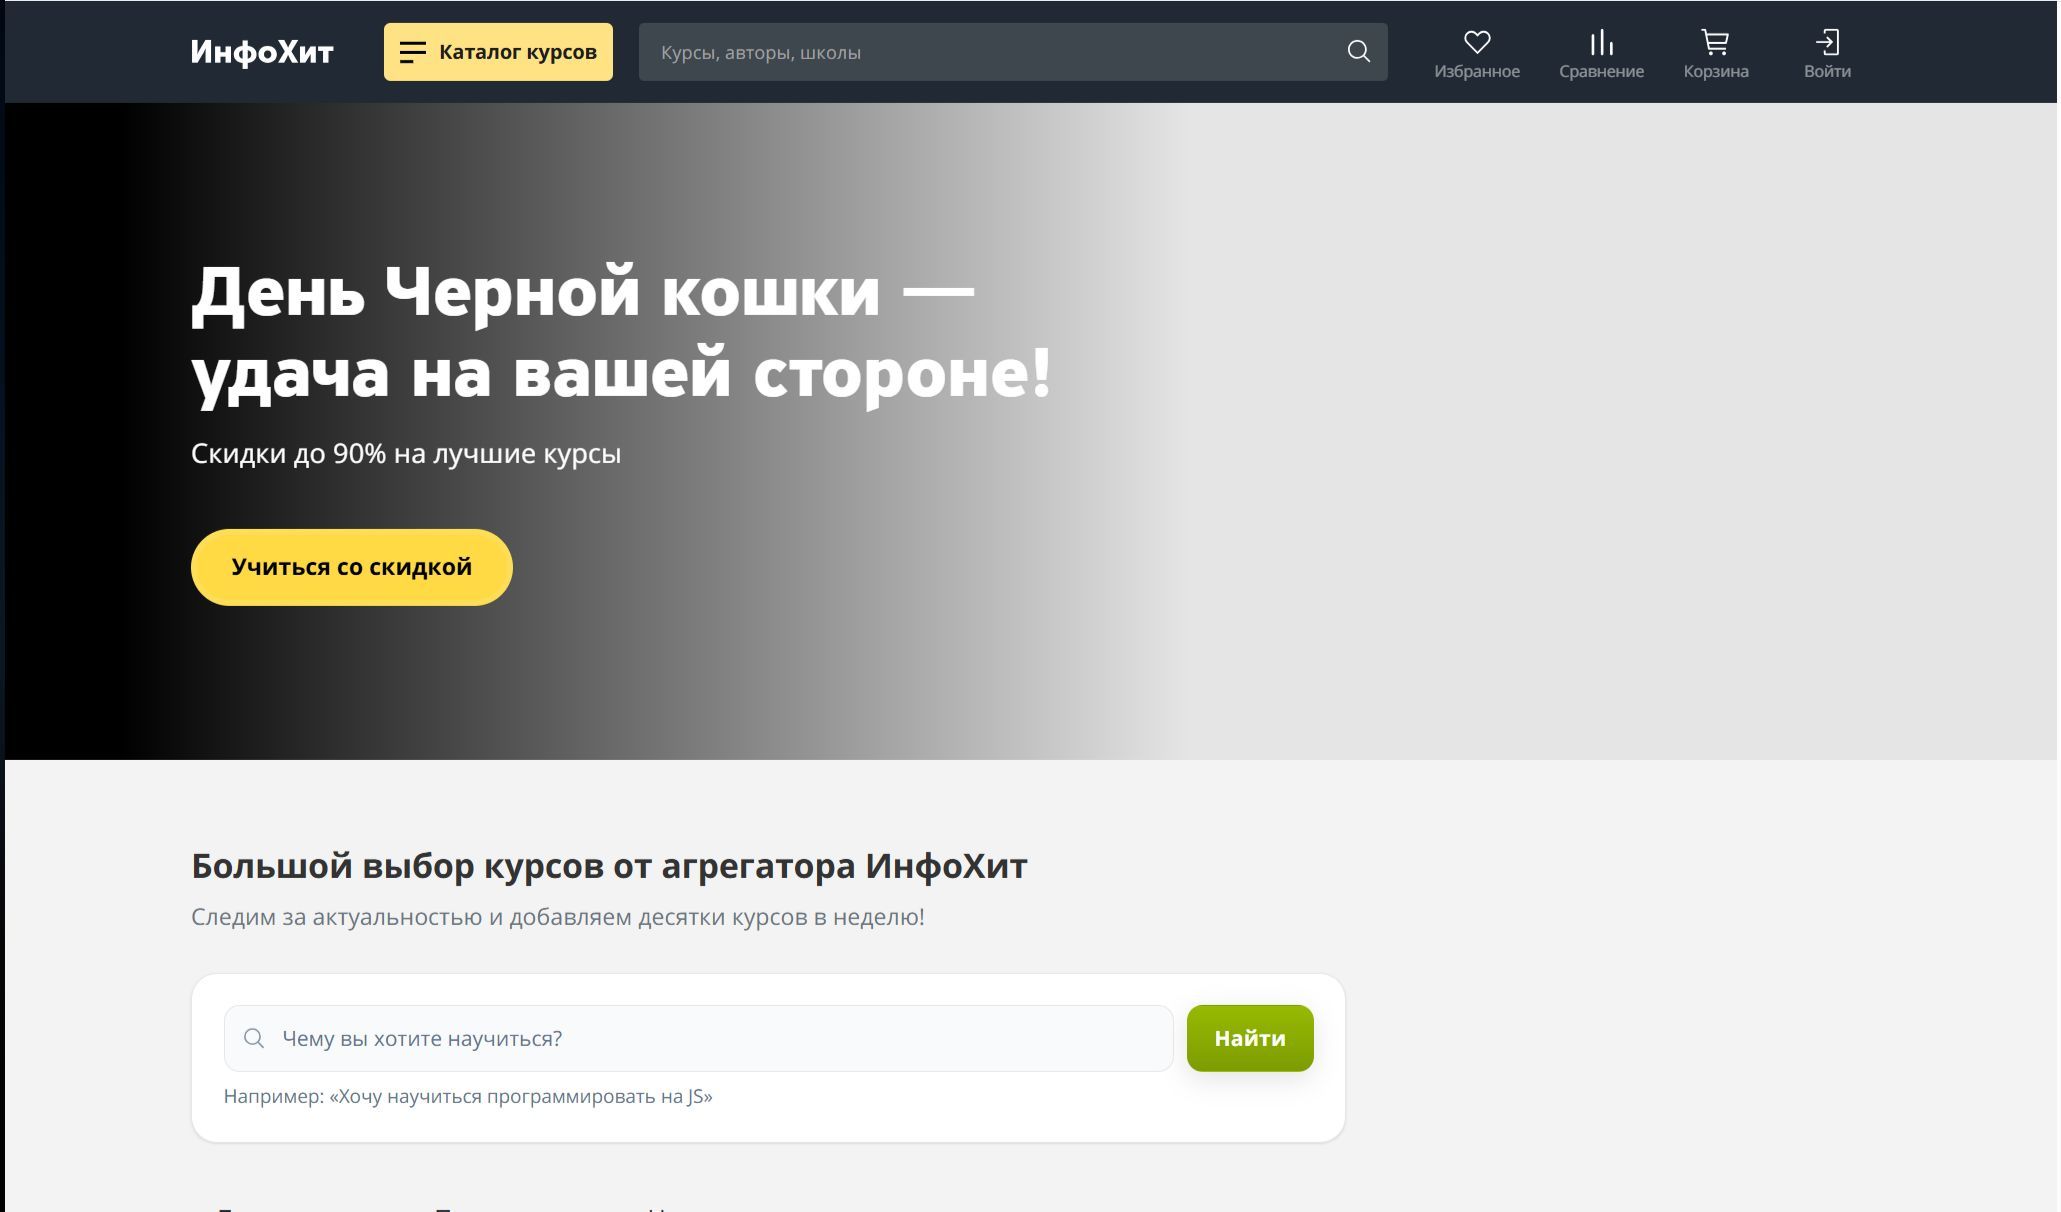
Task: Open the Корзина shopping cart icon
Action: pyautogui.click(x=1714, y=42)
